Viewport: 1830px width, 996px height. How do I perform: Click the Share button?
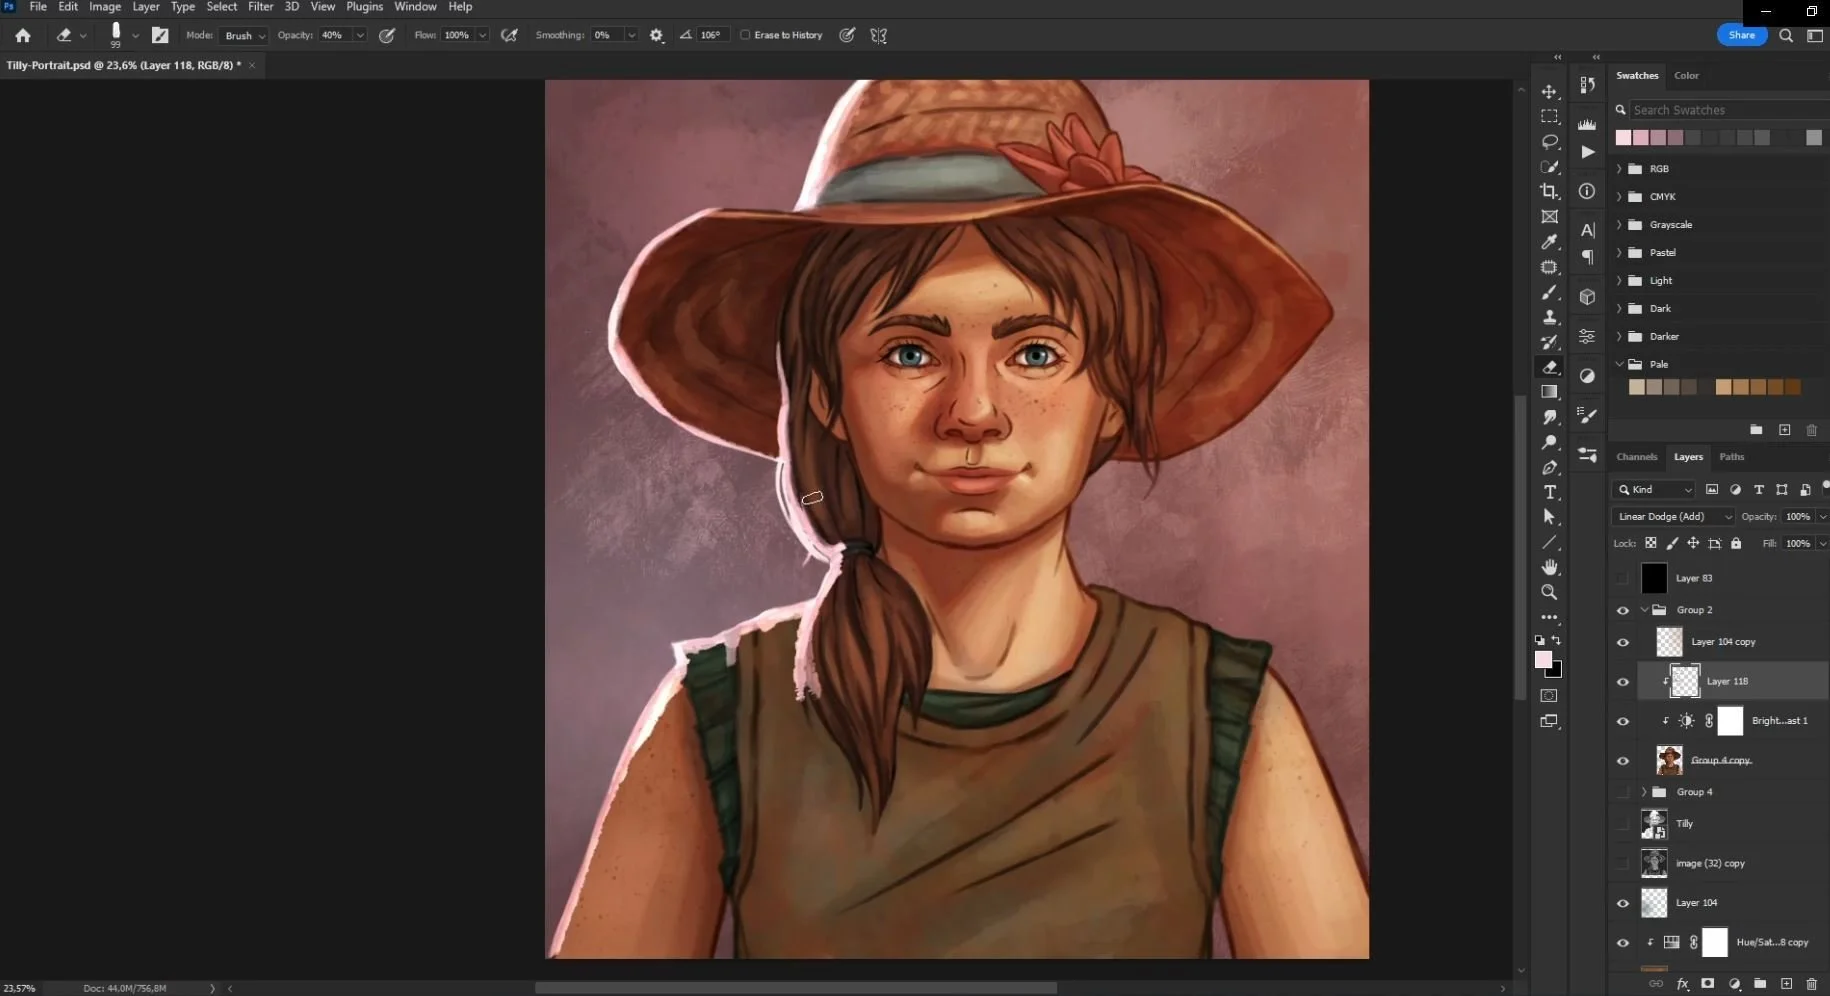1741,35
